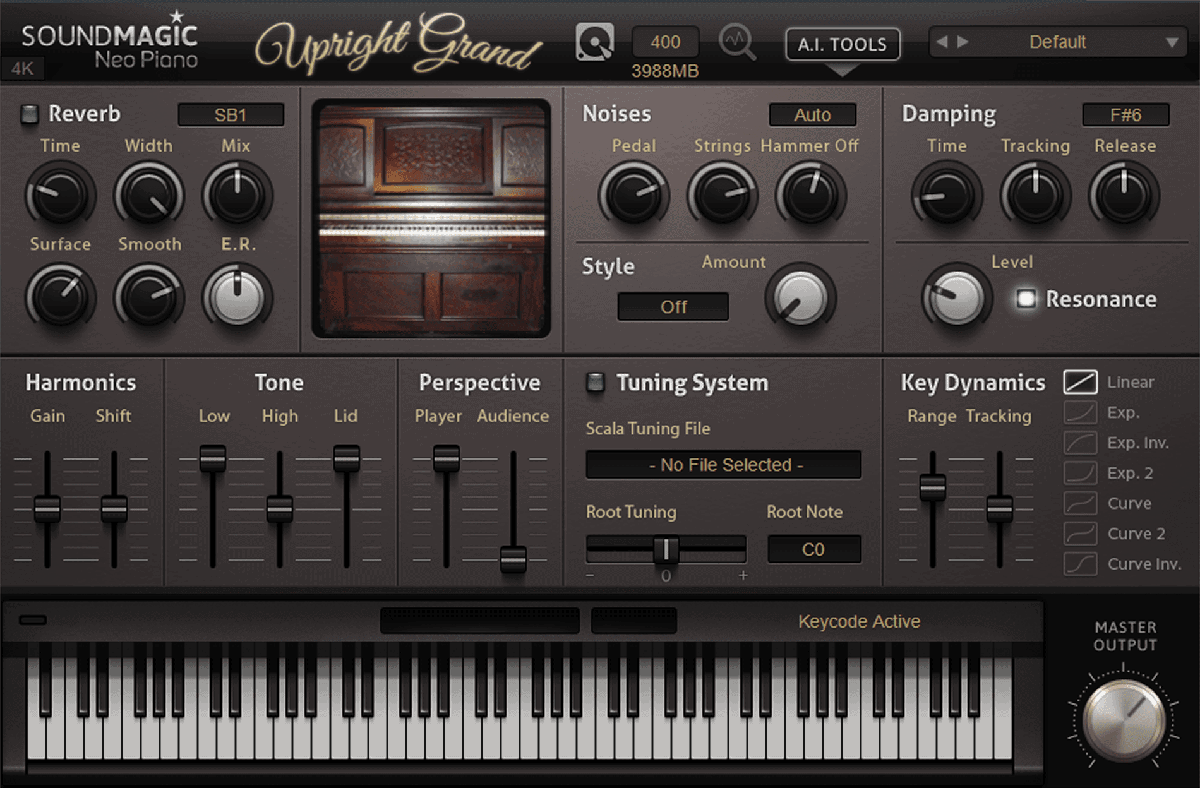
Task: Open the Style Off selector
Action: (673, 307)
